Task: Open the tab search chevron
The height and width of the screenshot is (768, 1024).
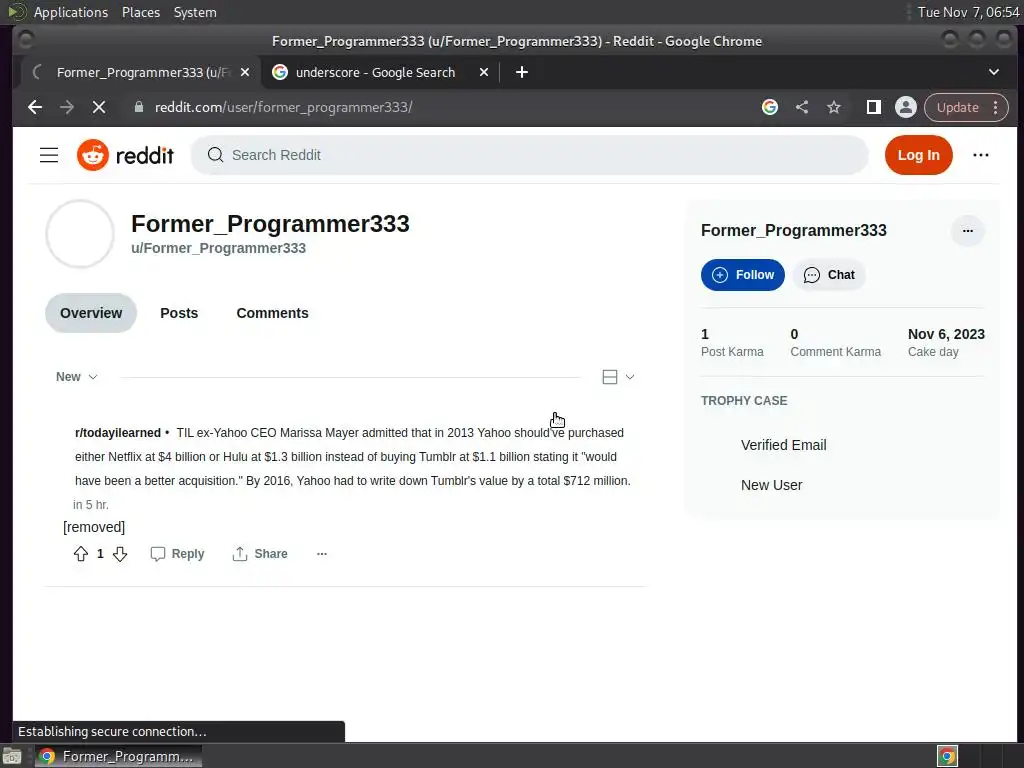Action: (993, 72)
